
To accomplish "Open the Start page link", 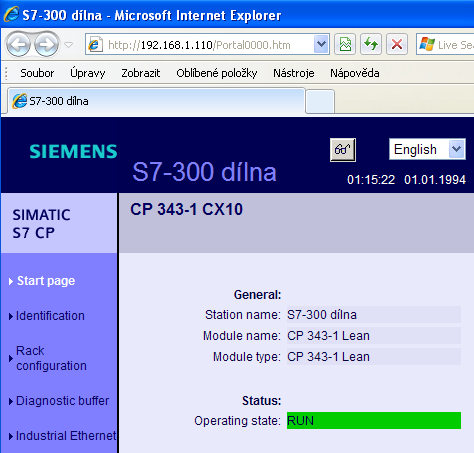I will [x=46, y=281].
